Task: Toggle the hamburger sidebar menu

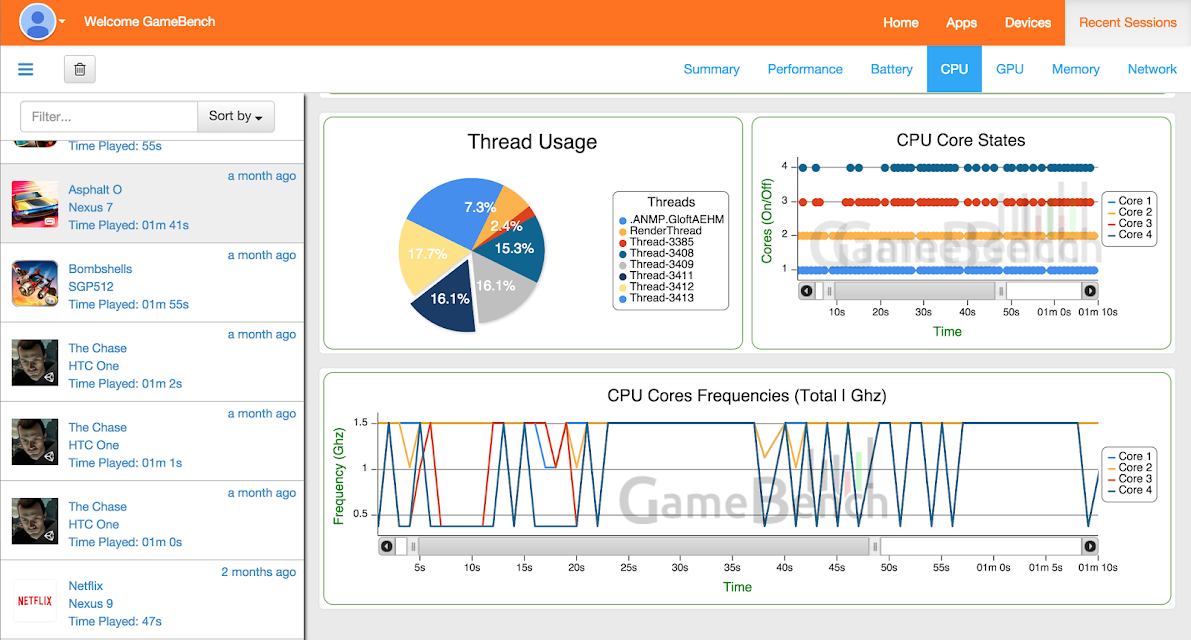Action: (26, 69)
